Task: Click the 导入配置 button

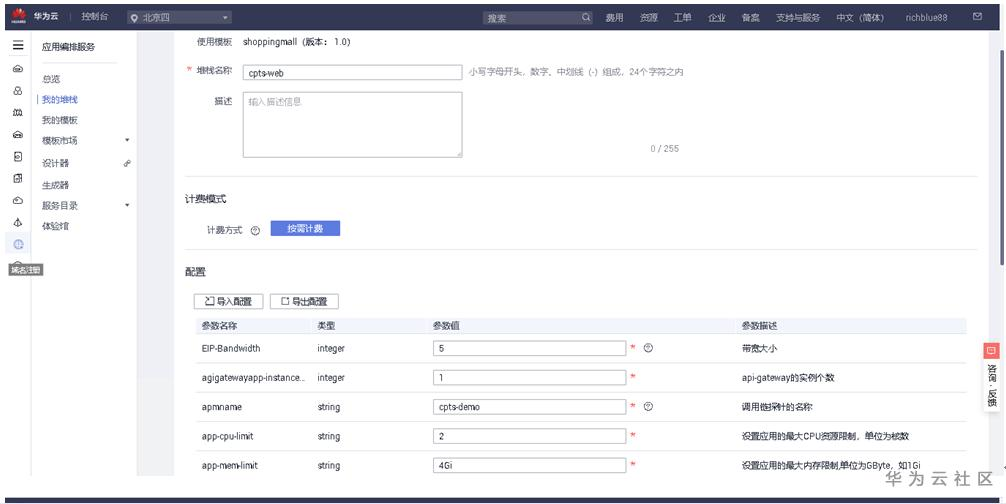Action: pyautogui.click(x=228, y=301)
